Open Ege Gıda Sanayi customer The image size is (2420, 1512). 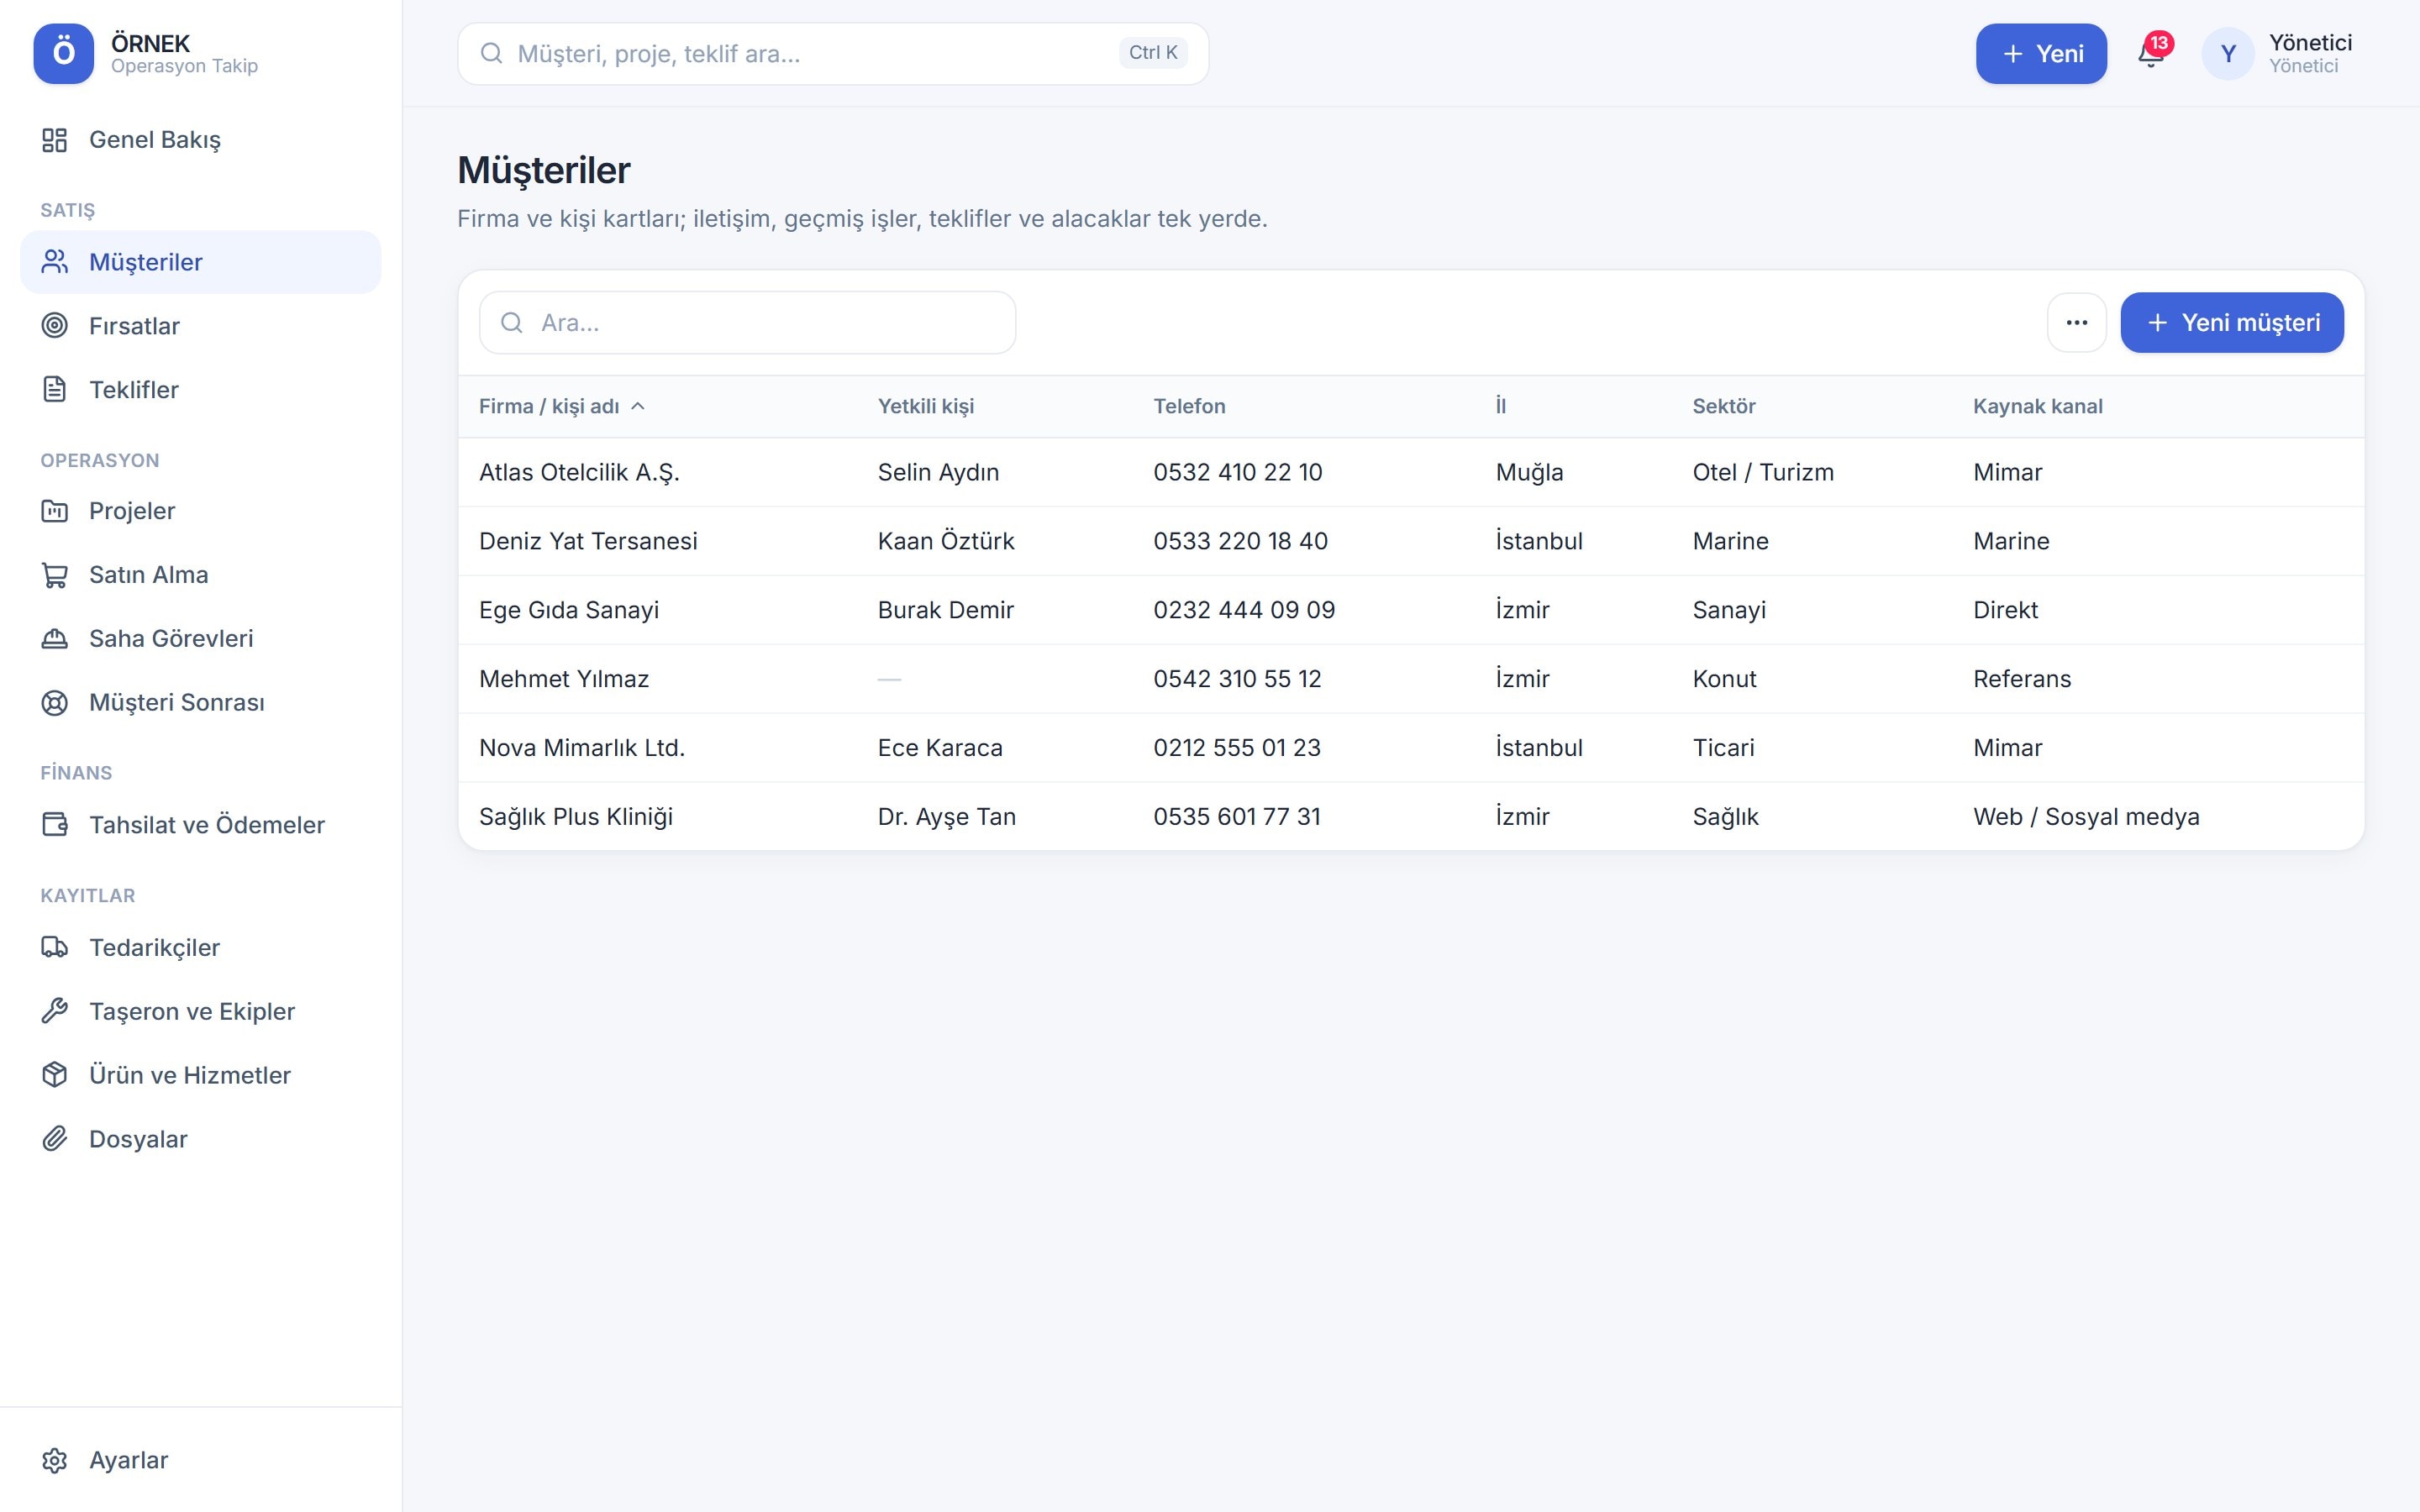click(1411, 610)
